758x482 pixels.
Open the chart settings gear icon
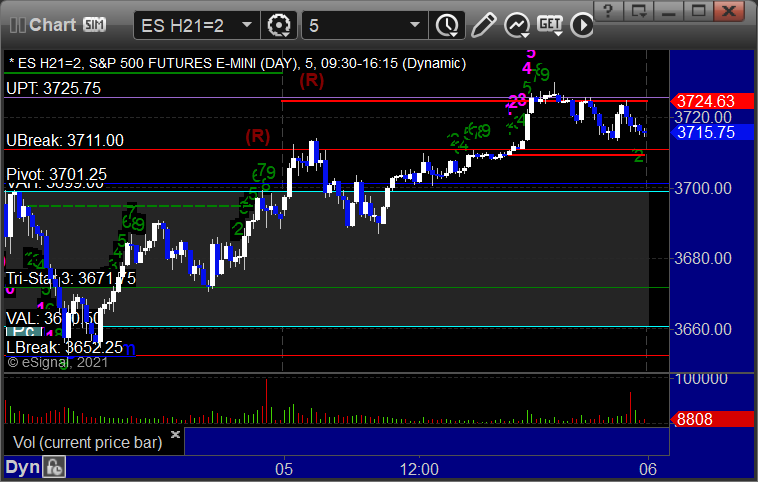pyautogui.click(x=279, y=25)
